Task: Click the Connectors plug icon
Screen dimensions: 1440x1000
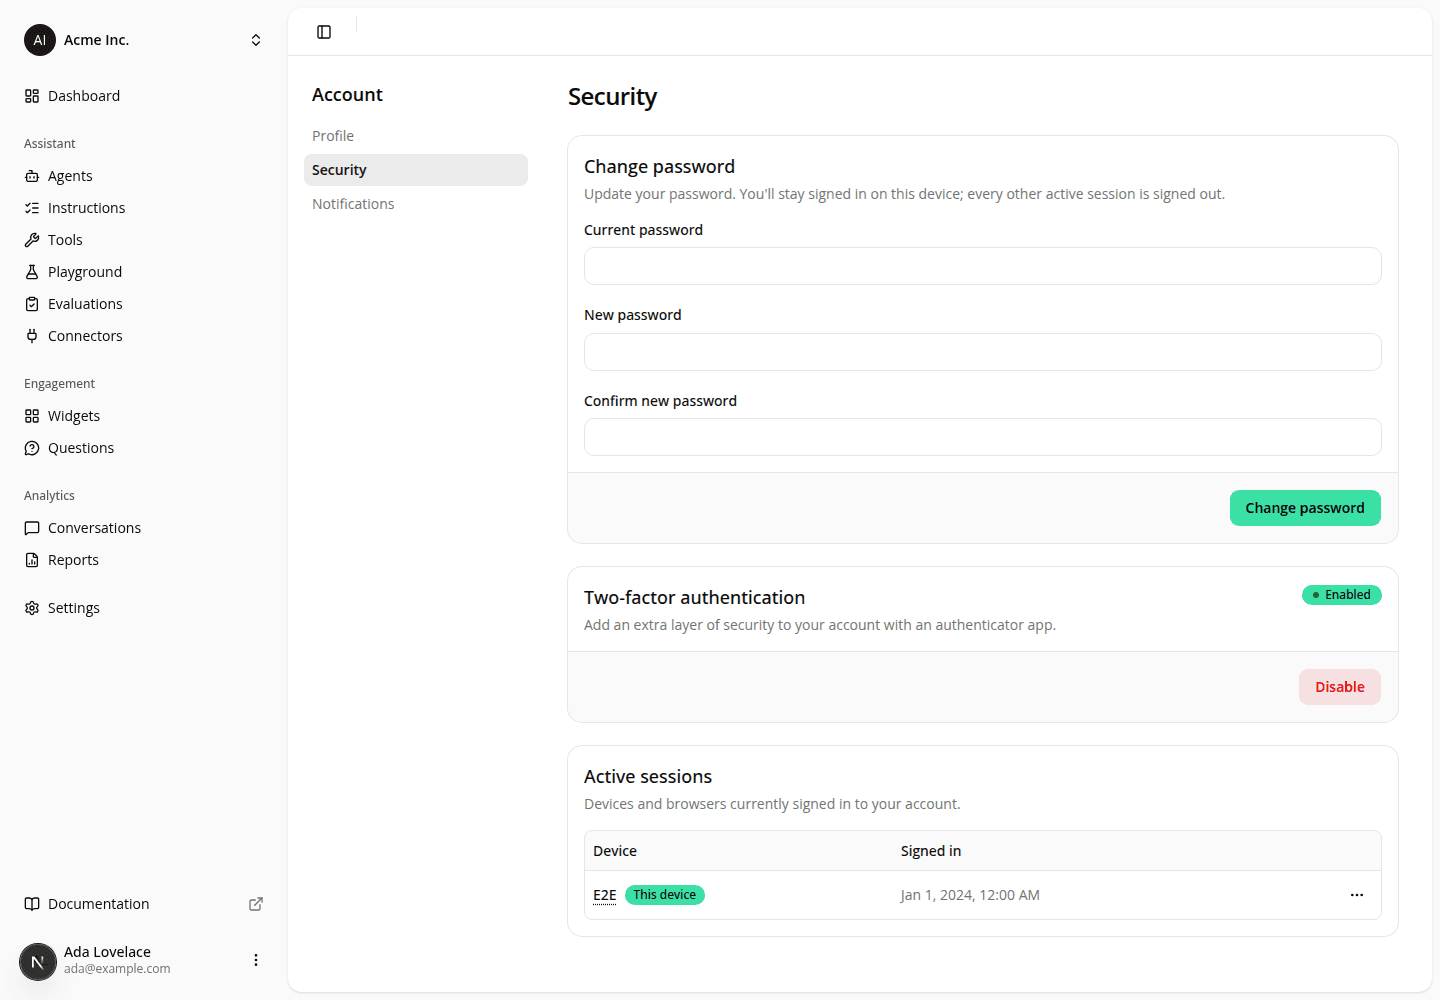Action: (32, 336)
